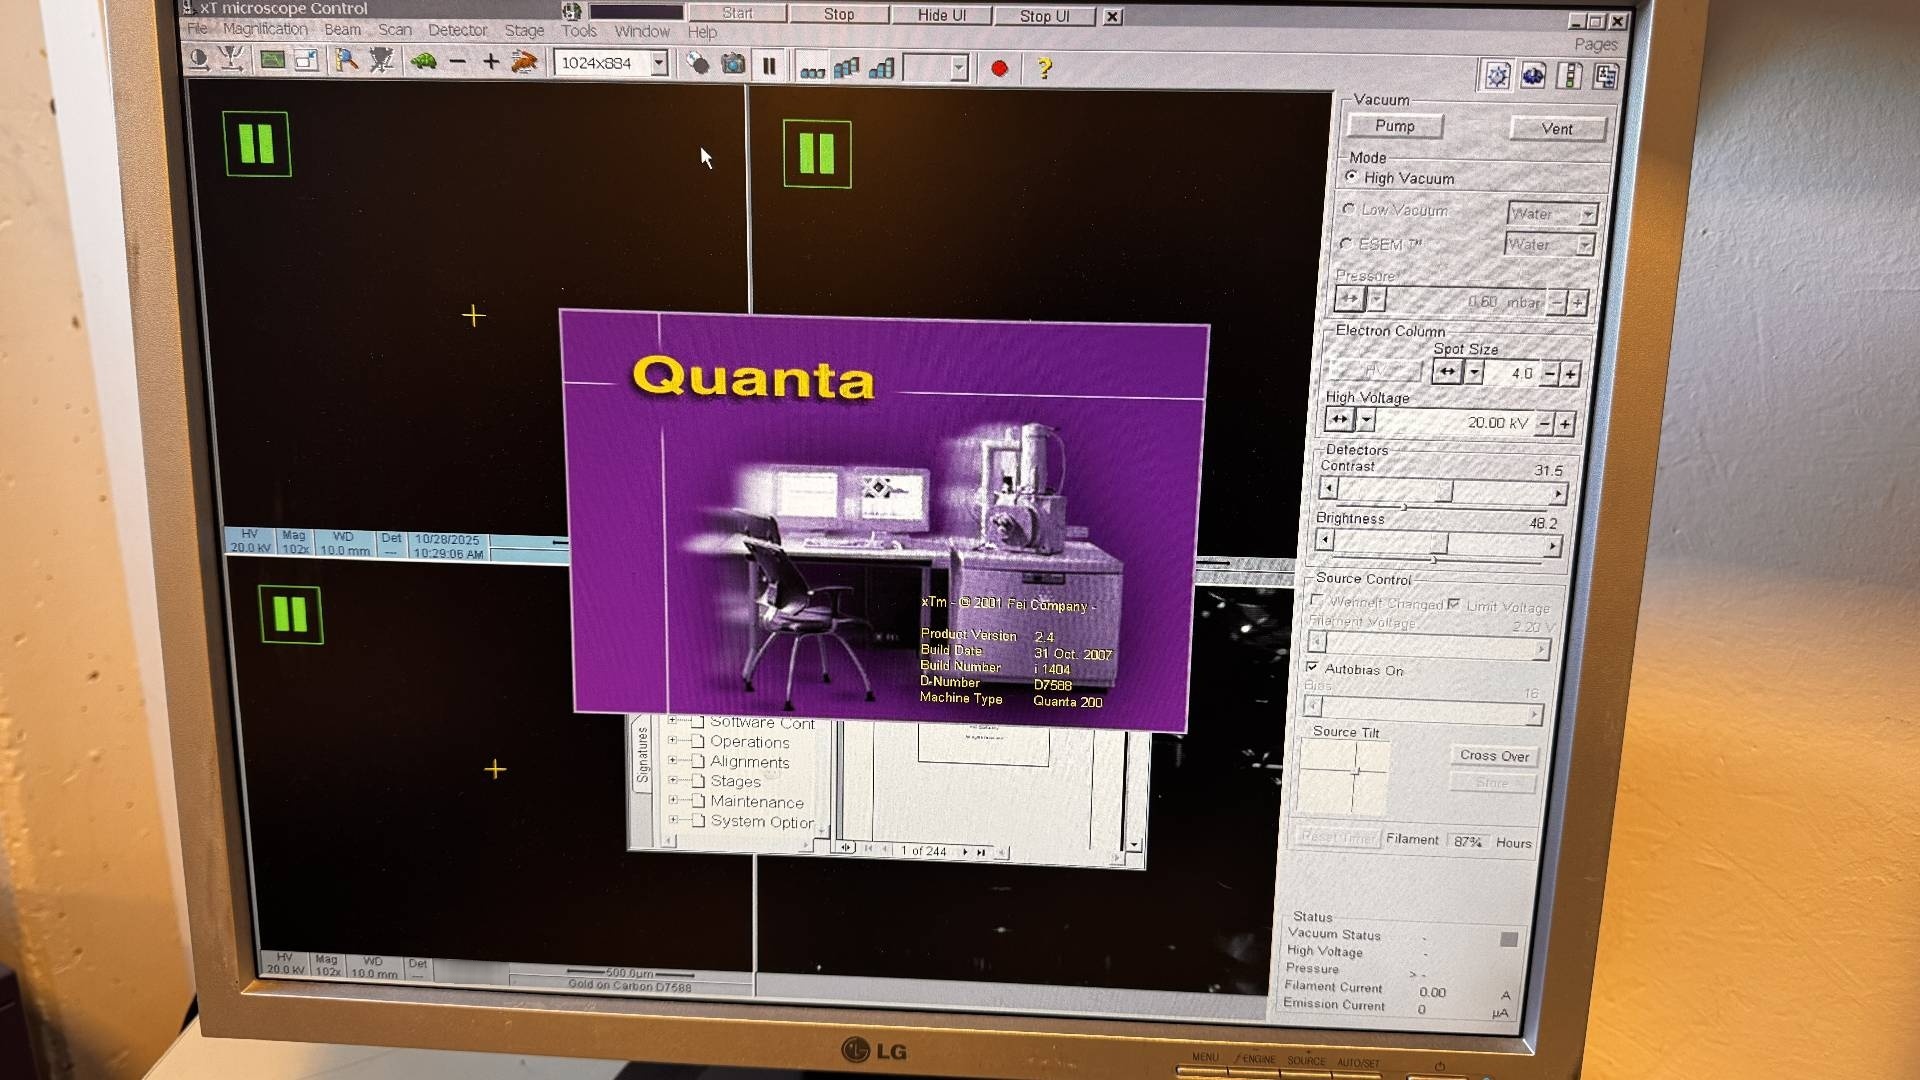
Task: Open the beam control page icon
Action: click(1497, 76)
